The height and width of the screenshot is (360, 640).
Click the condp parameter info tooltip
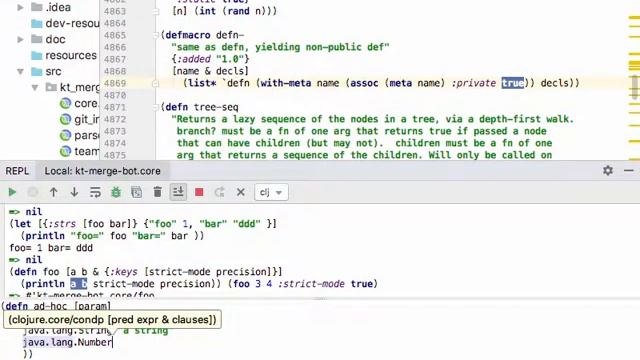pos(112,320)
